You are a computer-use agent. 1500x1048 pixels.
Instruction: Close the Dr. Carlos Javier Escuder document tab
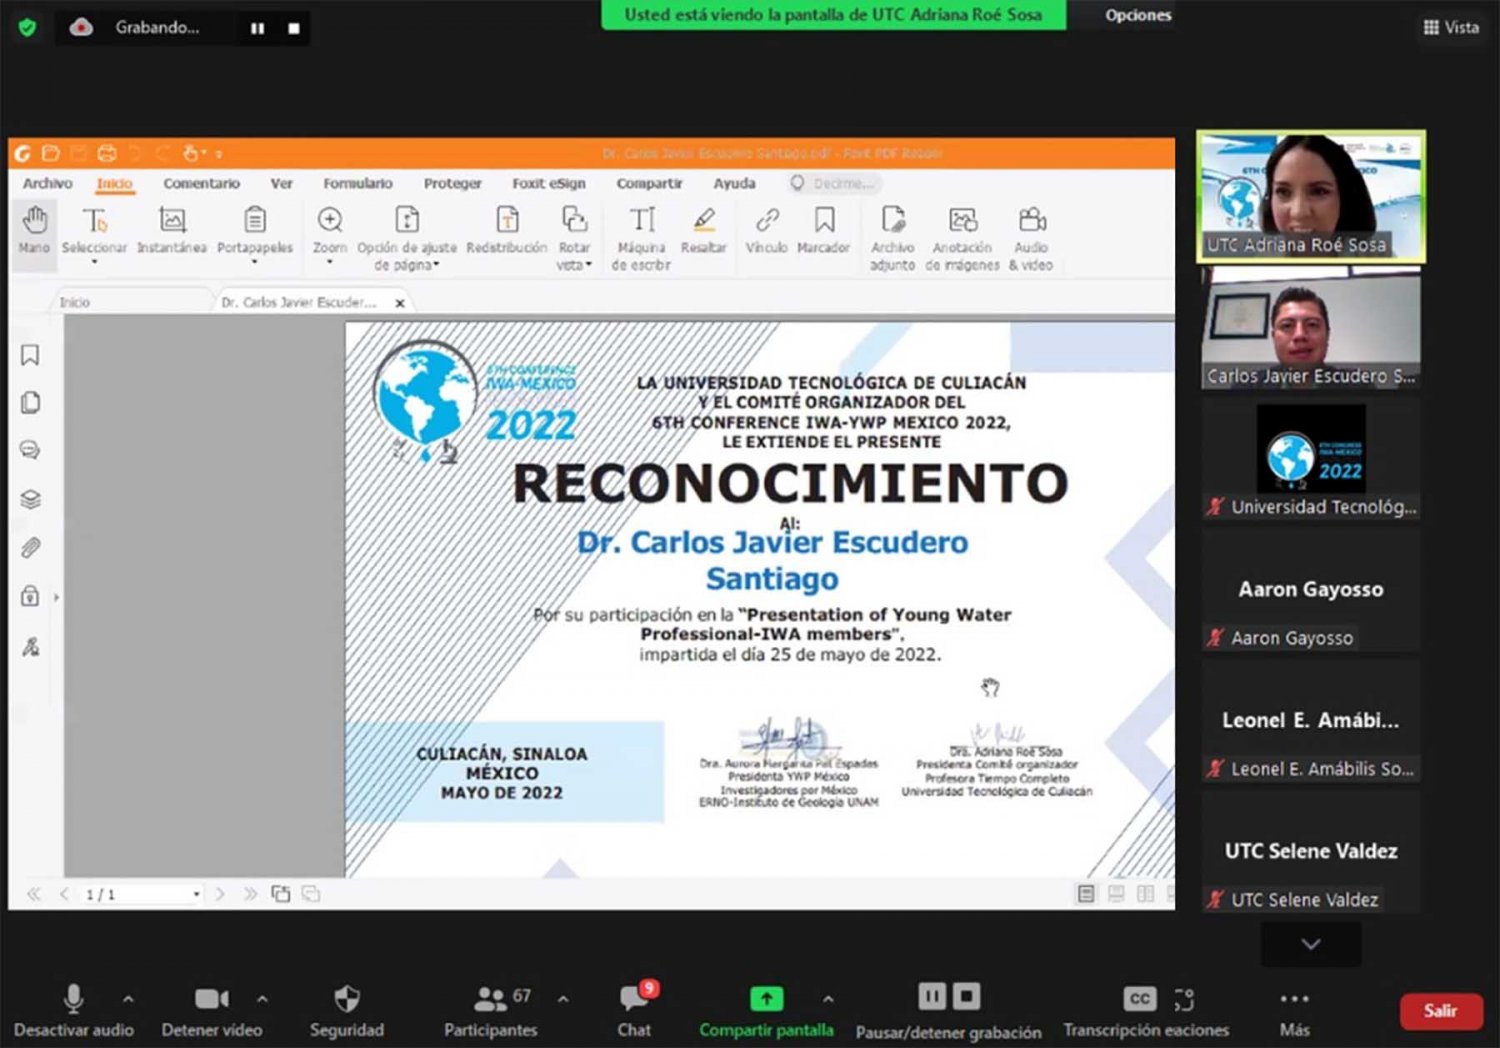click(400, 302)
